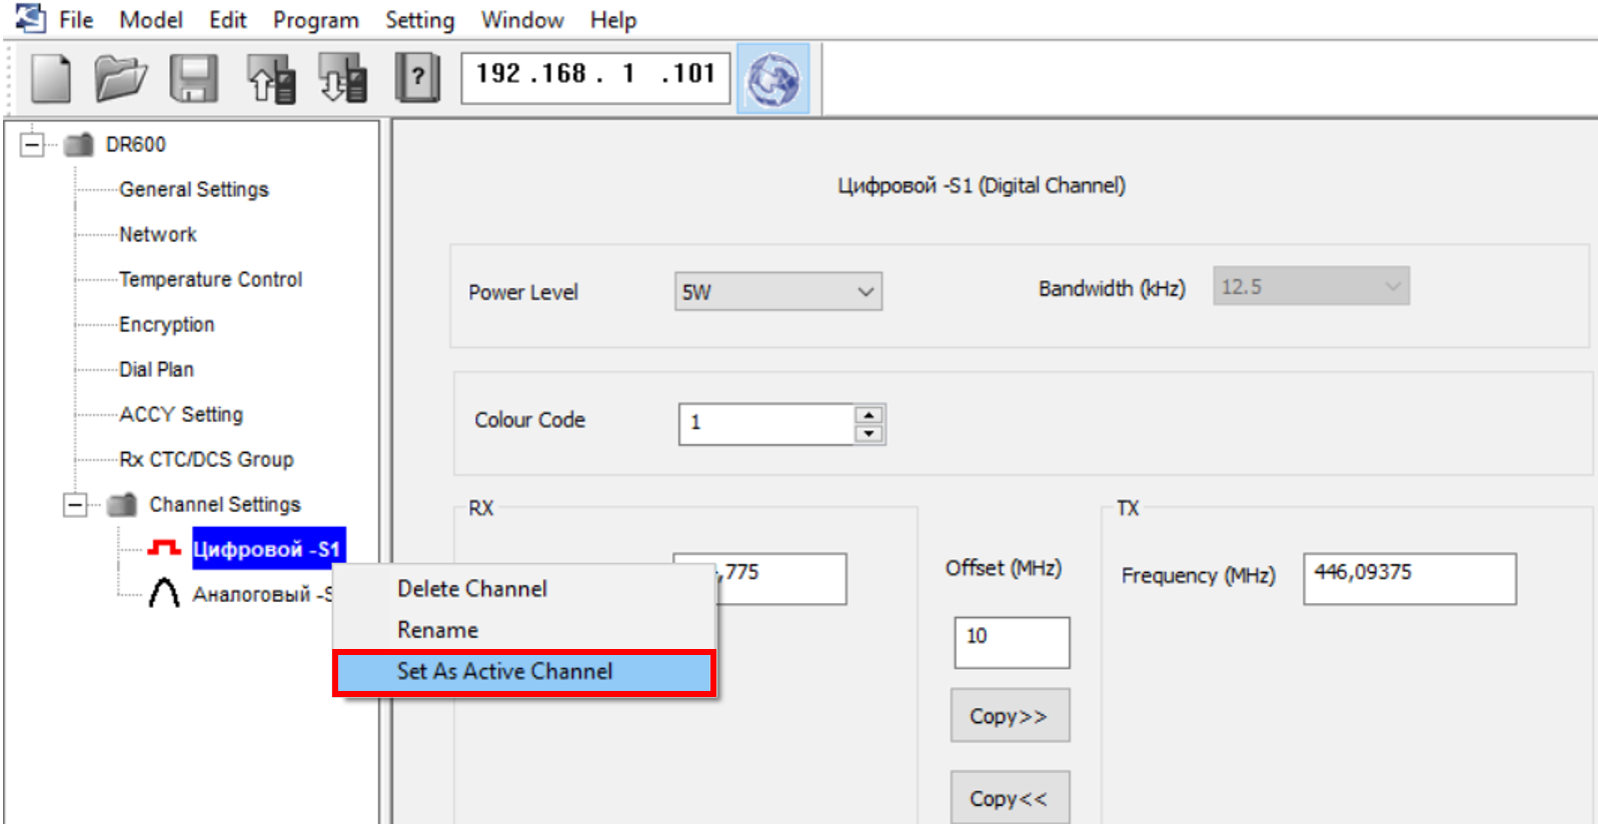This screenshot has height=827, width=1598.
Task: Open the Program menu
Action: tap(315, 20)
